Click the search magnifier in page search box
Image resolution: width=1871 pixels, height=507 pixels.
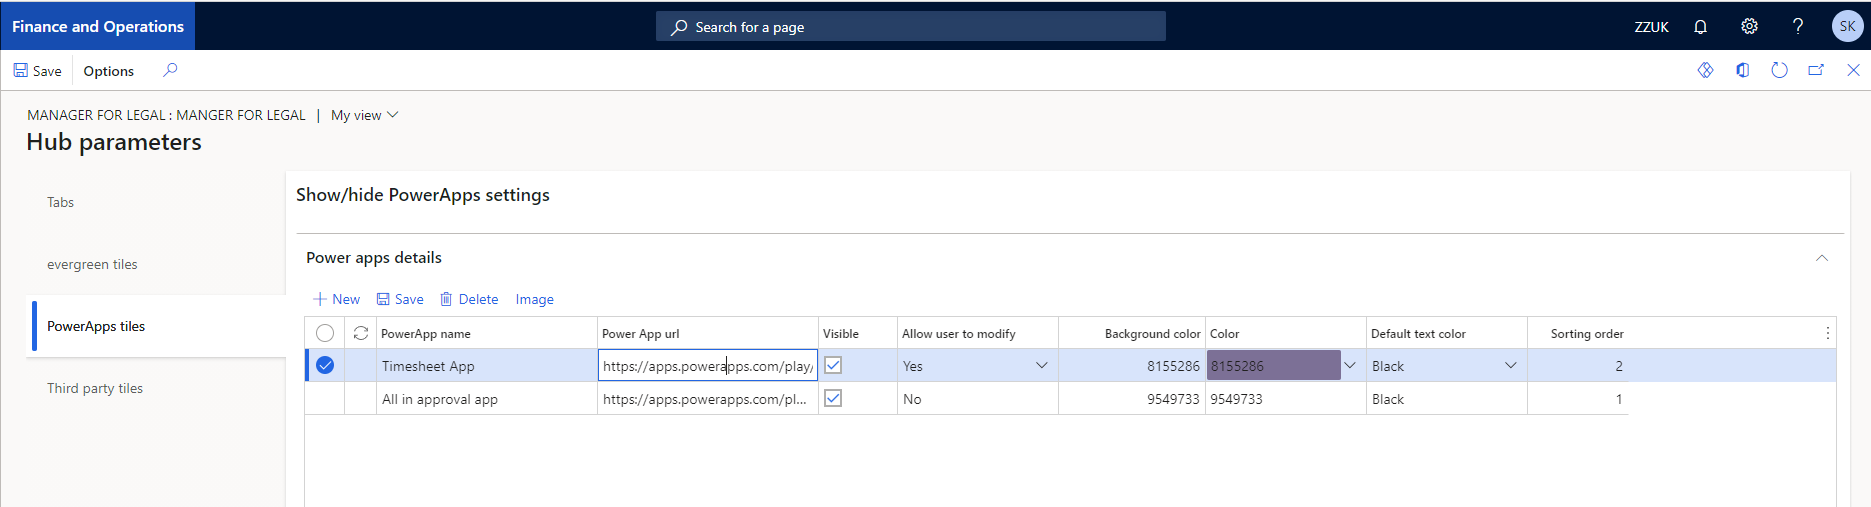[679, 27]
